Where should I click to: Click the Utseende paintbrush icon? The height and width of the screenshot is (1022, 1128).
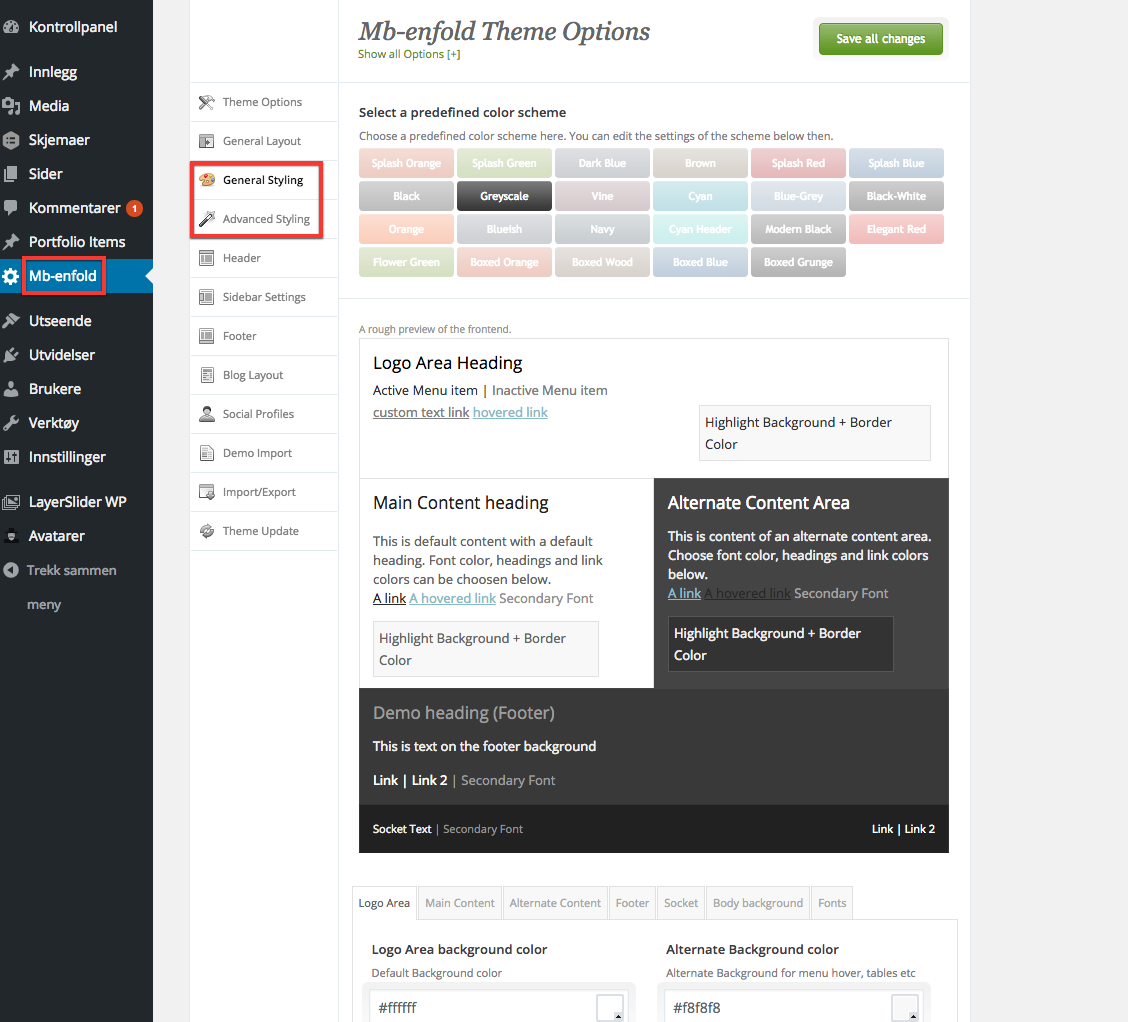(x=11, y=321)
